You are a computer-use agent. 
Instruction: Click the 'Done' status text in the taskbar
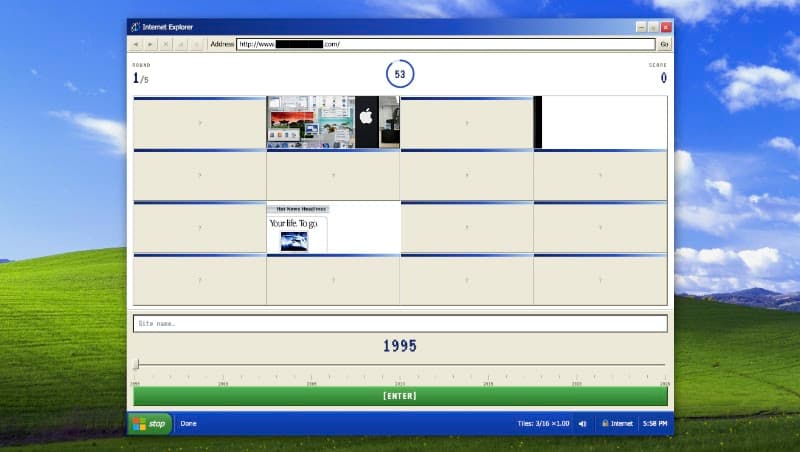tap(188, 423)
